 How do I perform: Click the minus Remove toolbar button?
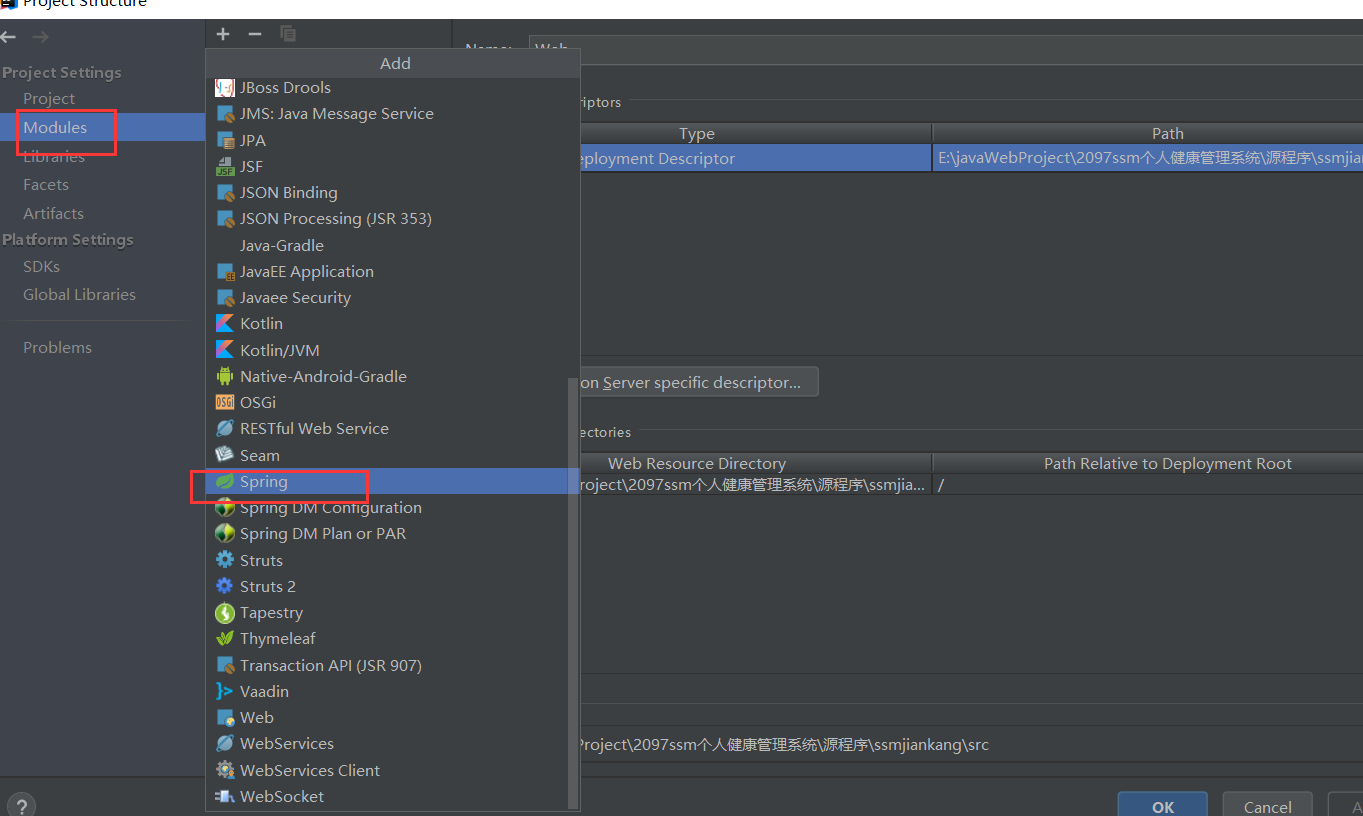click(x=255, y=34)
